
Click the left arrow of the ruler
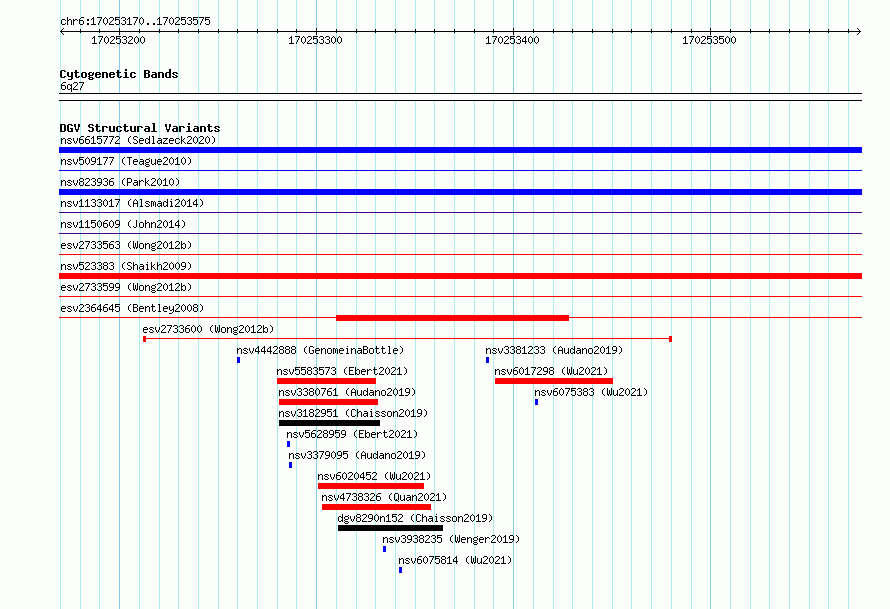(62, 32)
